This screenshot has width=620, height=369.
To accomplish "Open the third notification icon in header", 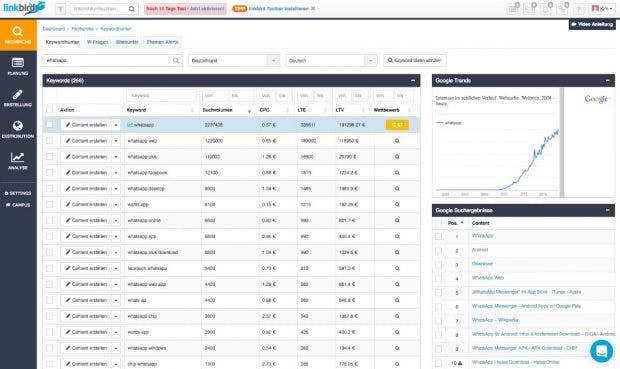I will [546, 9].
